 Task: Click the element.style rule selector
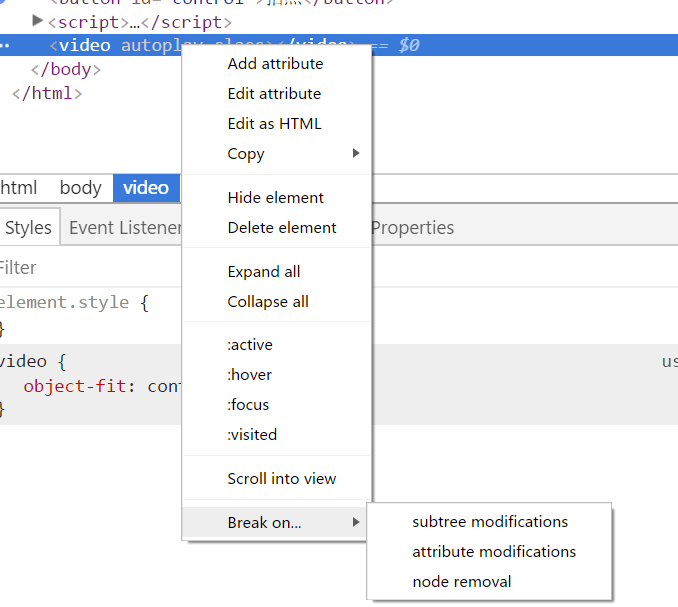(x=64, y=302)
